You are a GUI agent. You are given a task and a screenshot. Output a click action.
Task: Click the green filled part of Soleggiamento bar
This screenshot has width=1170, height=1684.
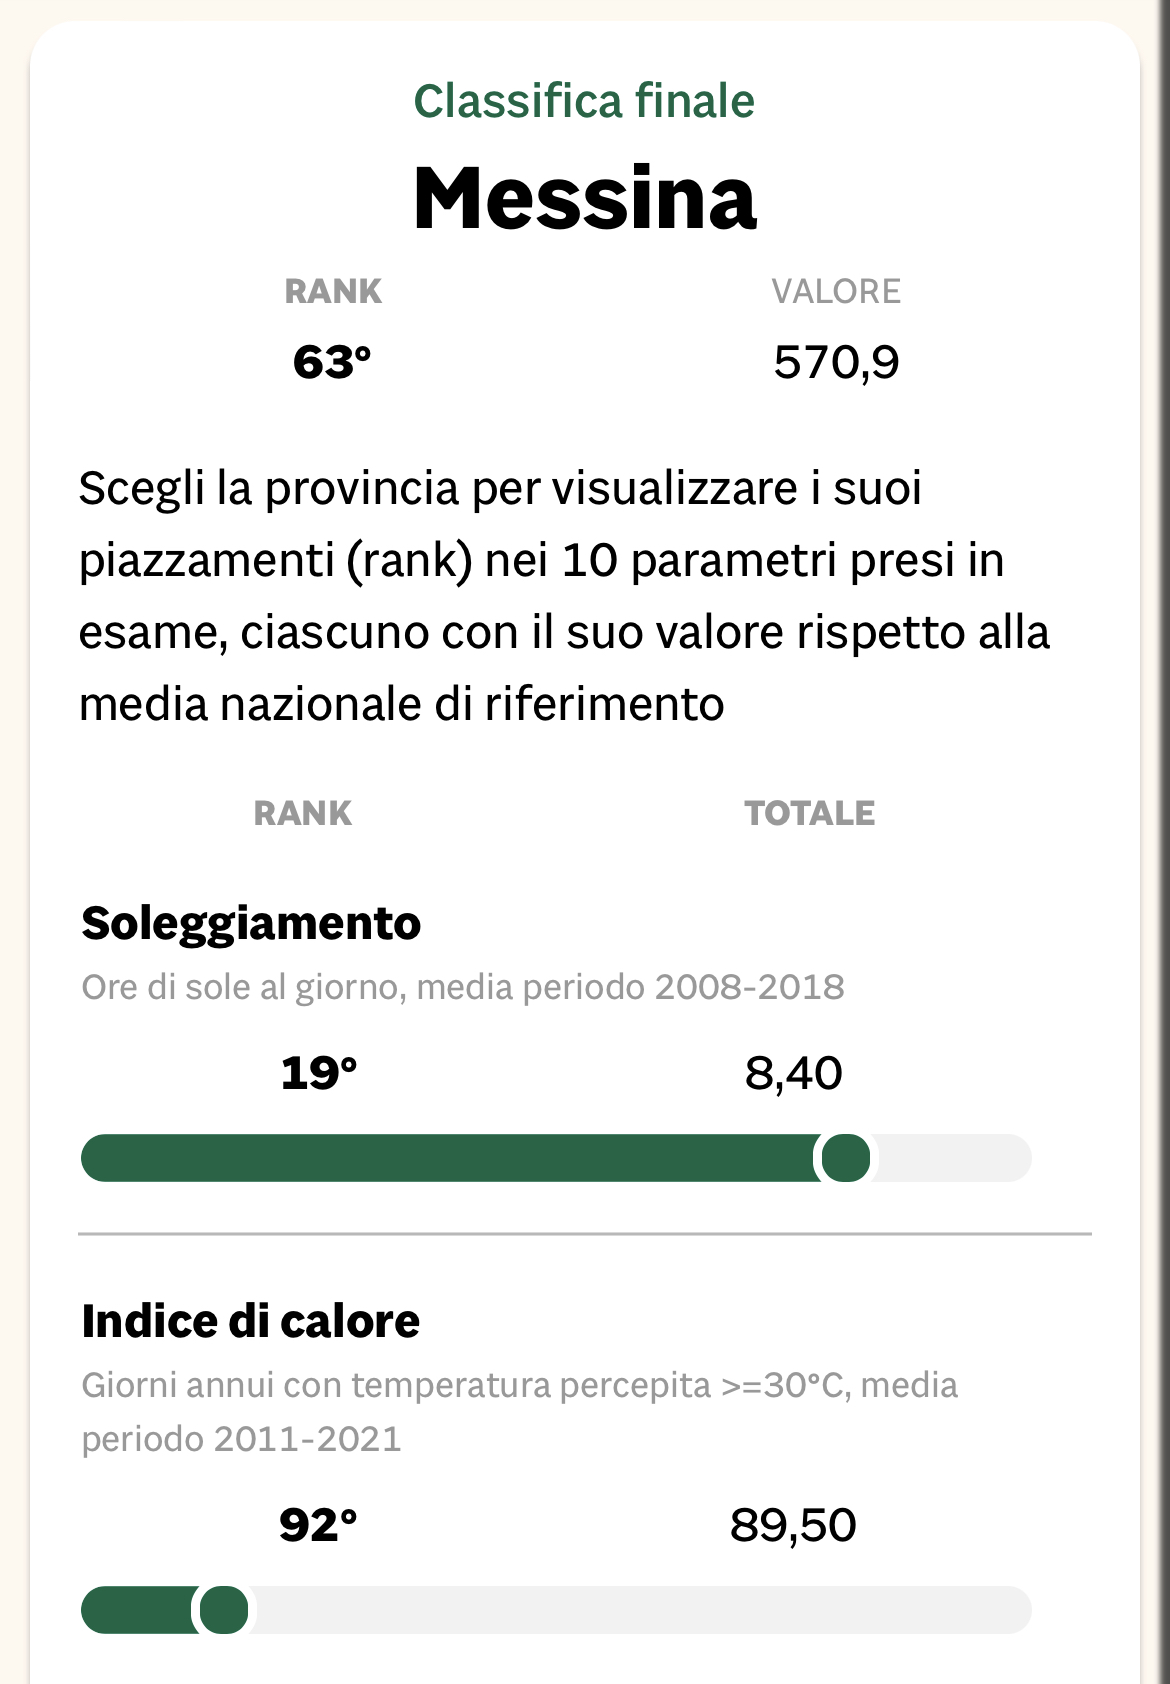(x=450, y=1158)
